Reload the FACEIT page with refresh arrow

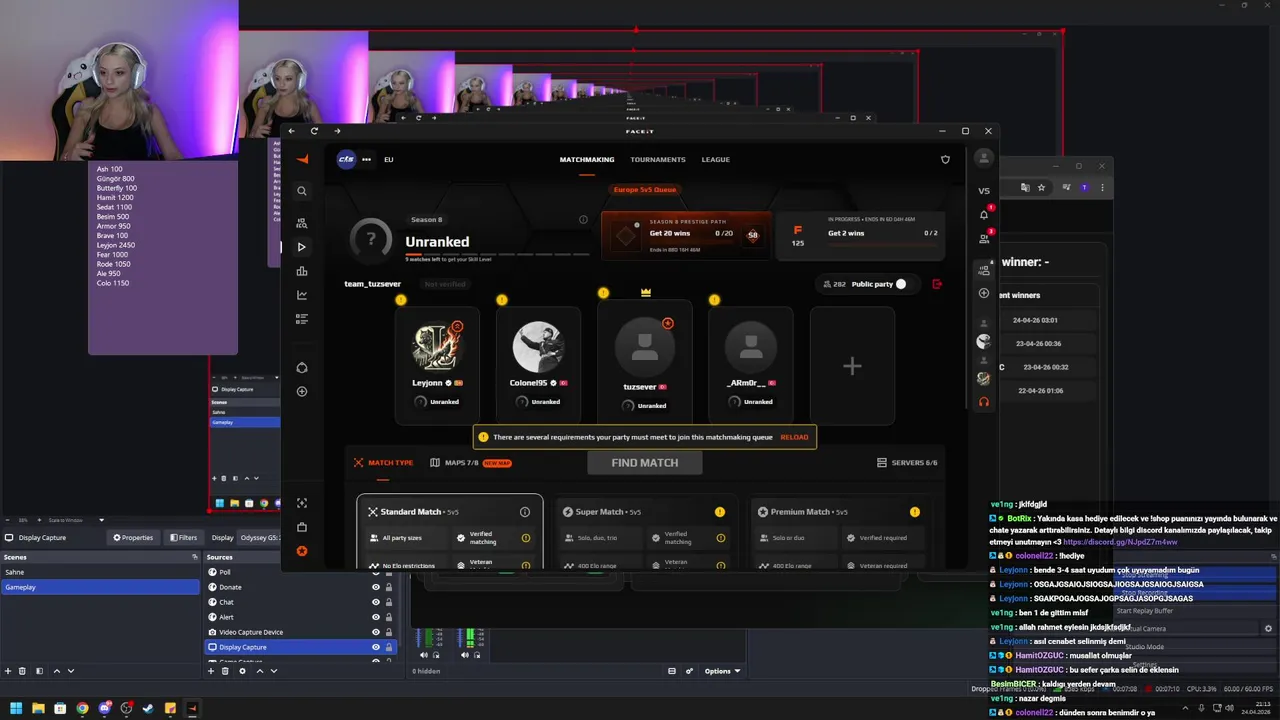click(314, 131)
